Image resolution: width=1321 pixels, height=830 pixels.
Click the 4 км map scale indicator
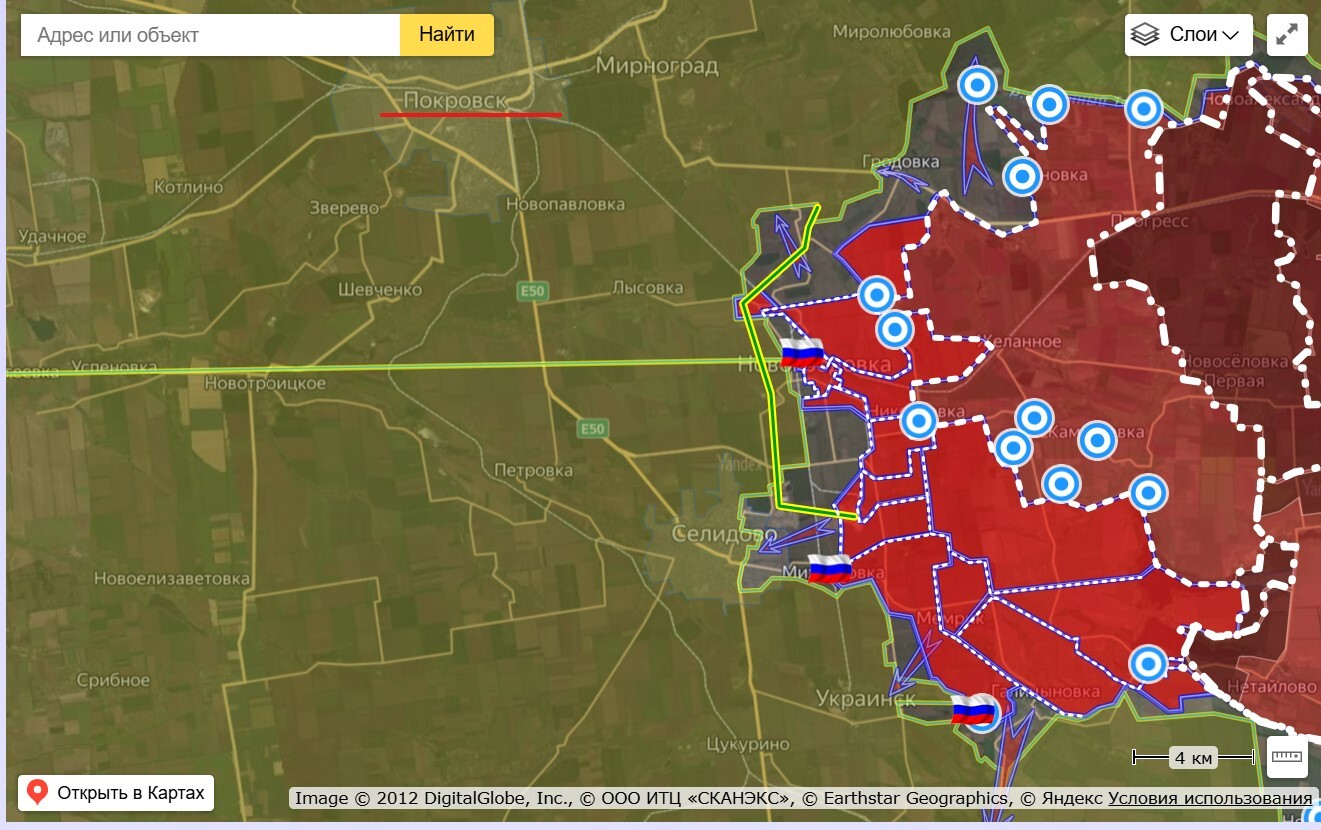click(1193, 758)
